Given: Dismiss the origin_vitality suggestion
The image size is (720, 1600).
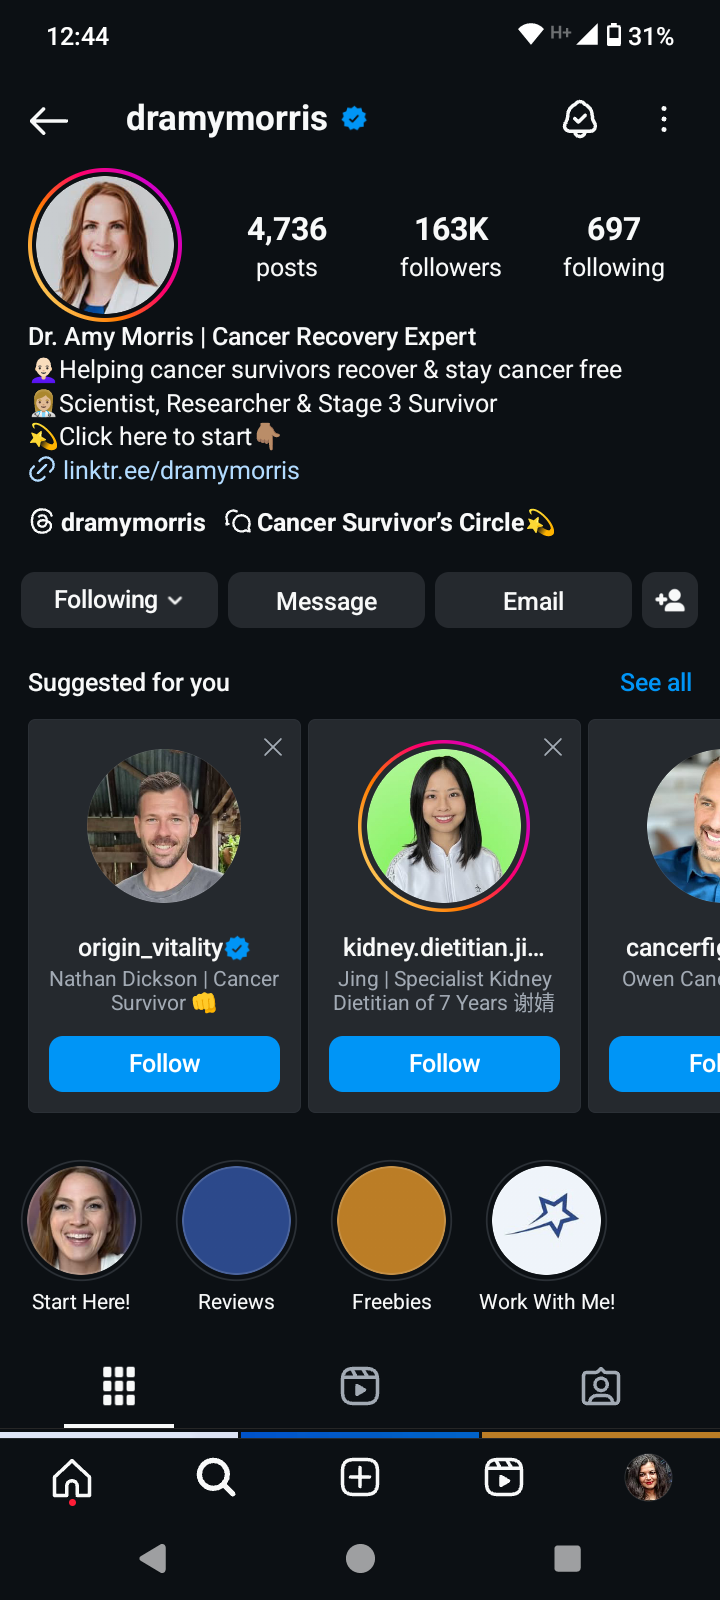Looking at the screenshot, I should (x=273, y=747).
